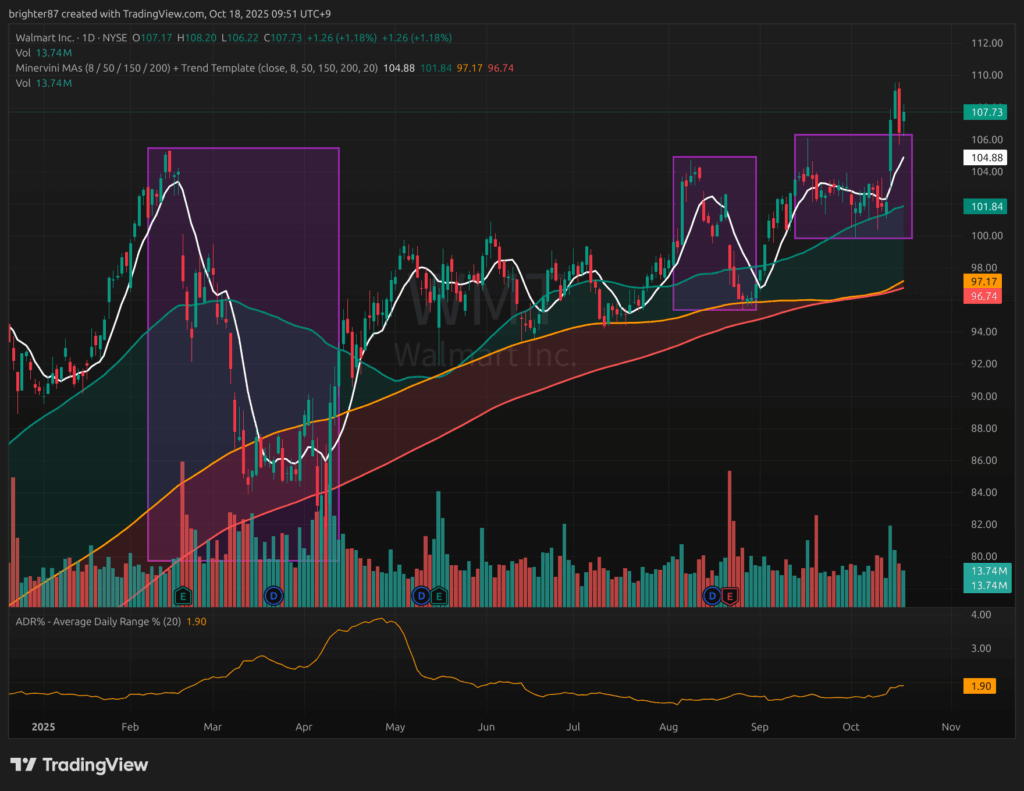Click the dividend 'D' marker in mid-March
Viewport: 1024px width, 791px height.
273,596
